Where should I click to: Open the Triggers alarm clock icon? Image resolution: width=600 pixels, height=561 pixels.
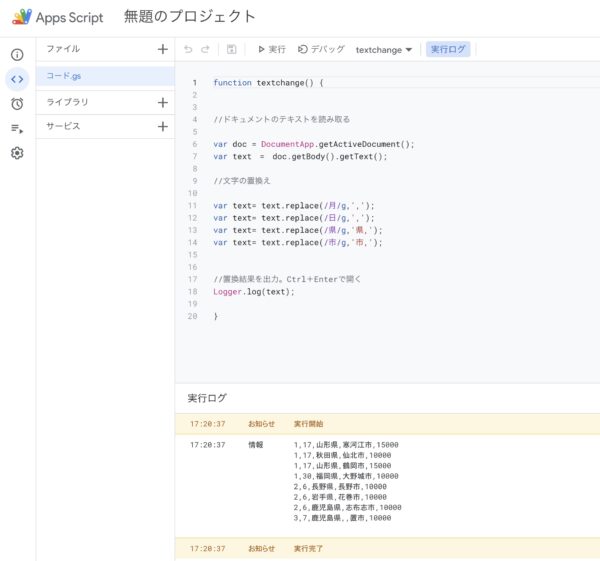[x=17, y=104]
